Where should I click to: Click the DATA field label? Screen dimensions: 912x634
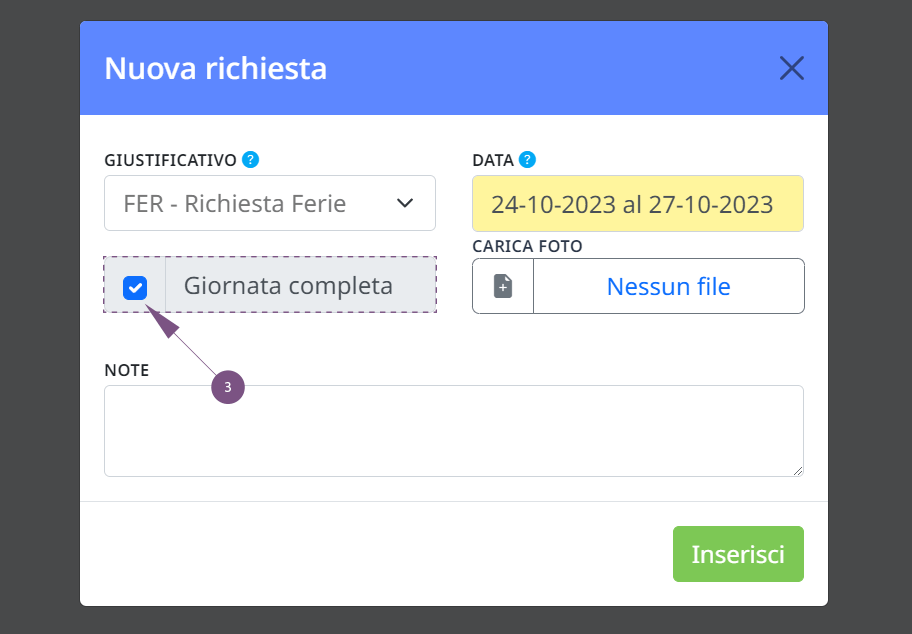pyautogui.click(x=493, y=160)
